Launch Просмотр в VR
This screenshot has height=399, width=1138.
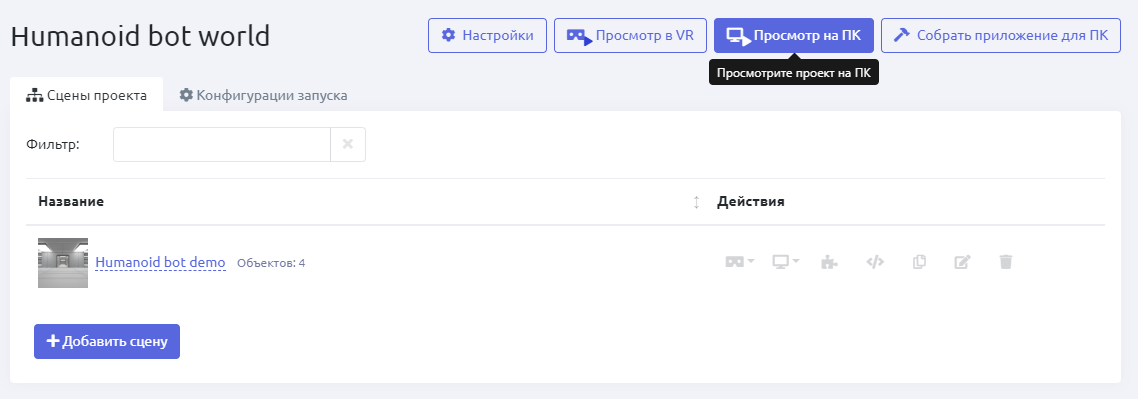pos(630,36)
